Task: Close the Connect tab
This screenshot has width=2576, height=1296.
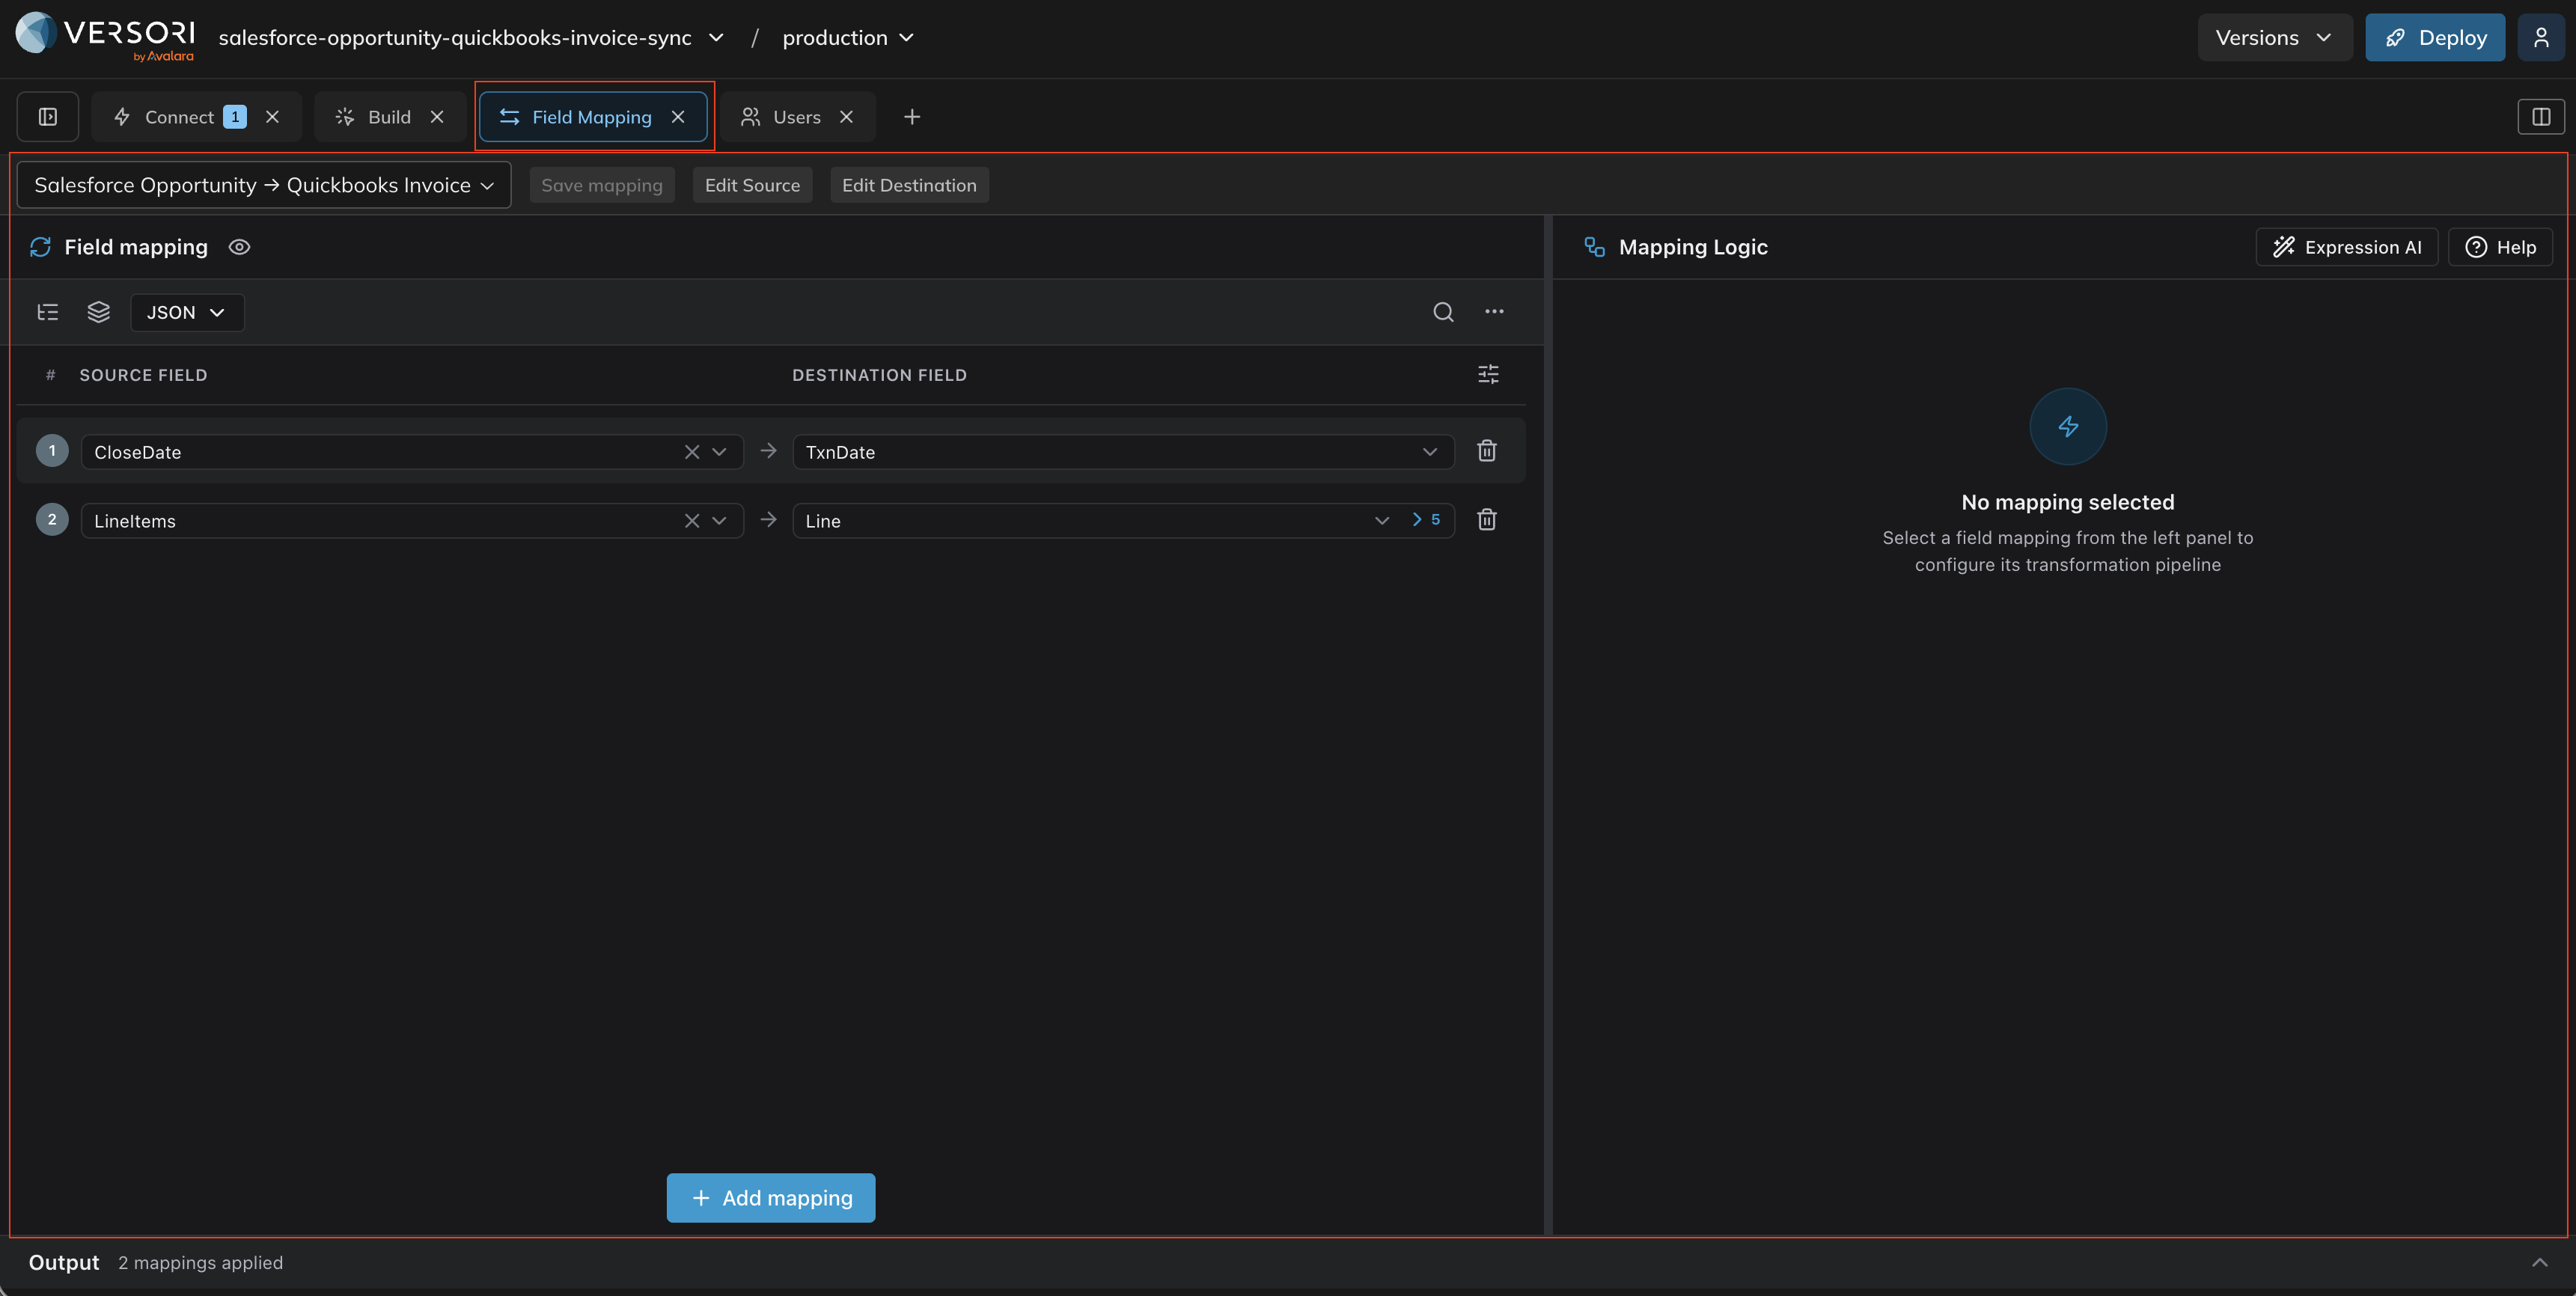Action: (x=272, y=117)
